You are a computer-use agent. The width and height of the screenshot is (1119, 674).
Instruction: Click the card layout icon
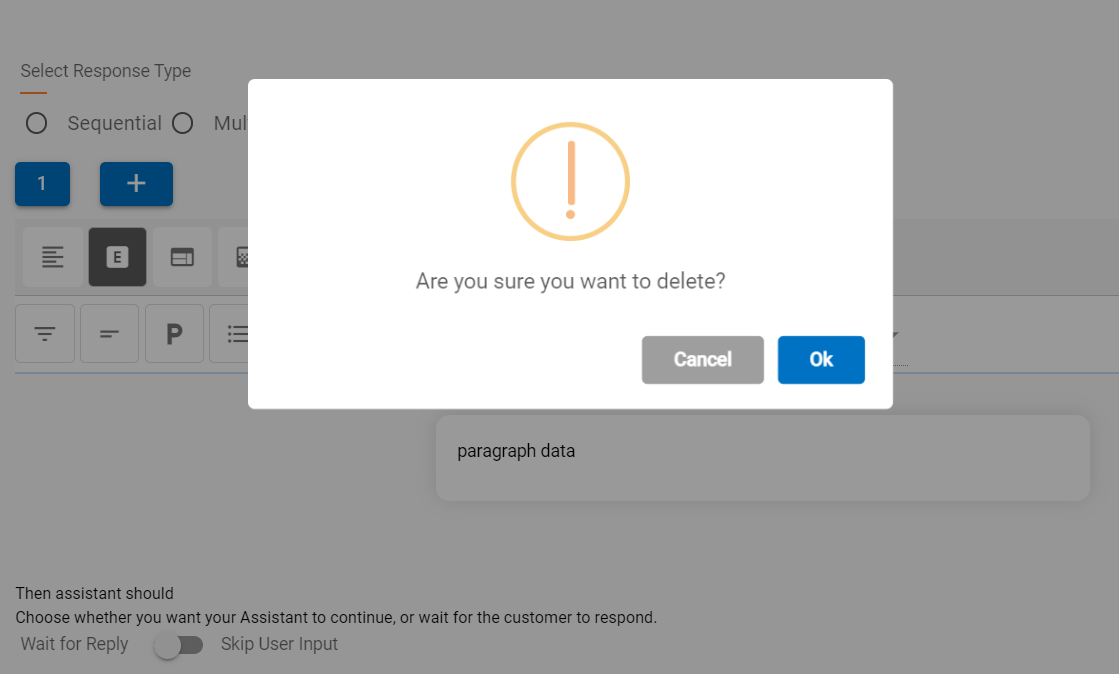[182, 257]
